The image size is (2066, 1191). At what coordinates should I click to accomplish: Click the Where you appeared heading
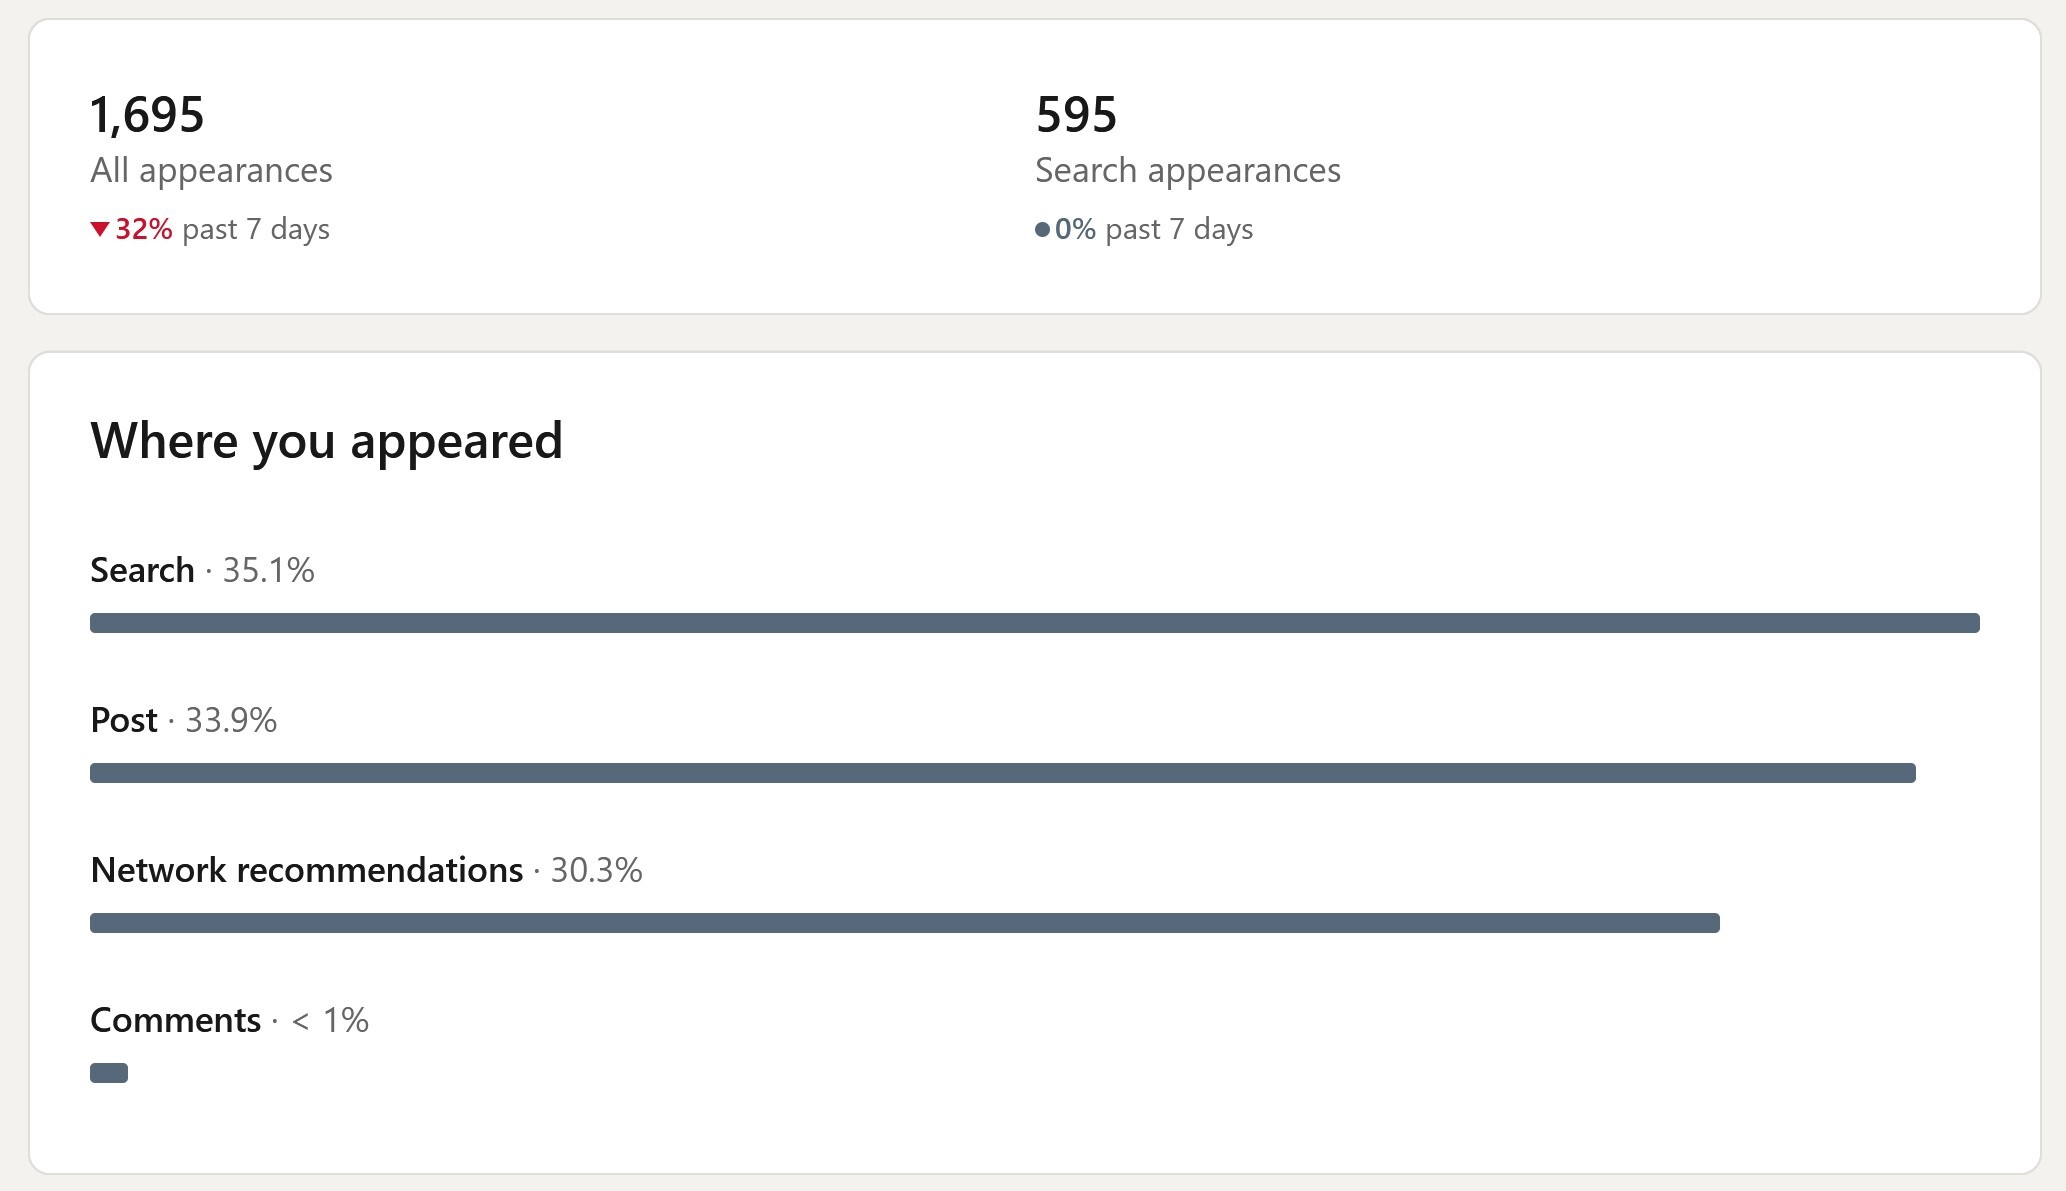pyautogui.click(x=327, y=441)
